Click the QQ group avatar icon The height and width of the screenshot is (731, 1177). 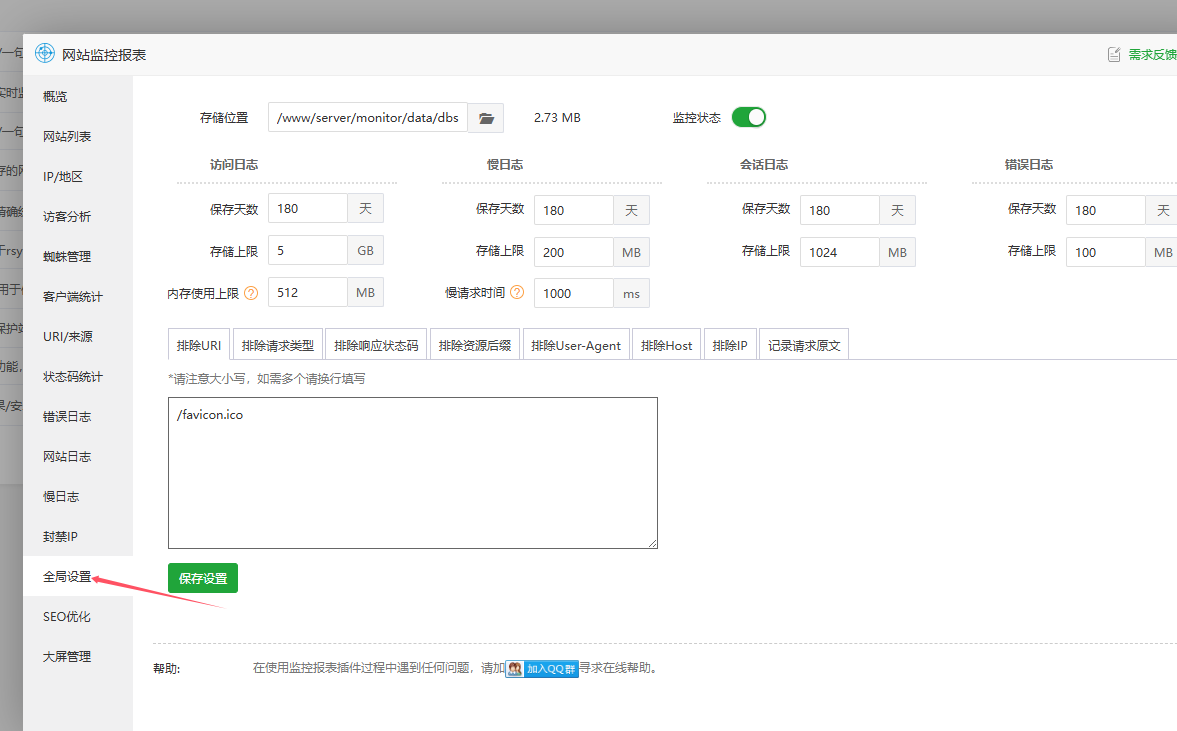click(515, 668)
